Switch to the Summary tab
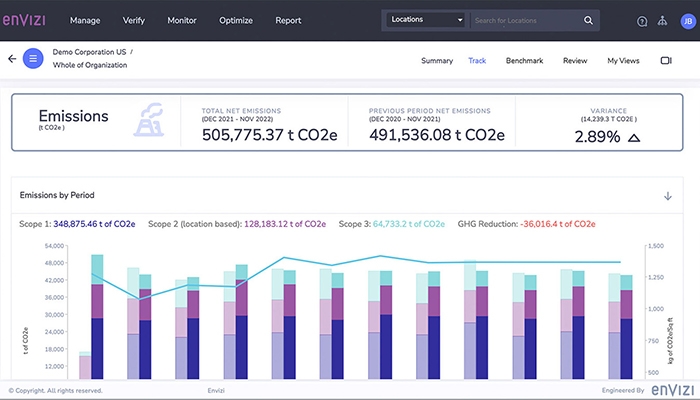Image resolution: width=700 pixels, height=400 pixels. [x=436, y=61]
